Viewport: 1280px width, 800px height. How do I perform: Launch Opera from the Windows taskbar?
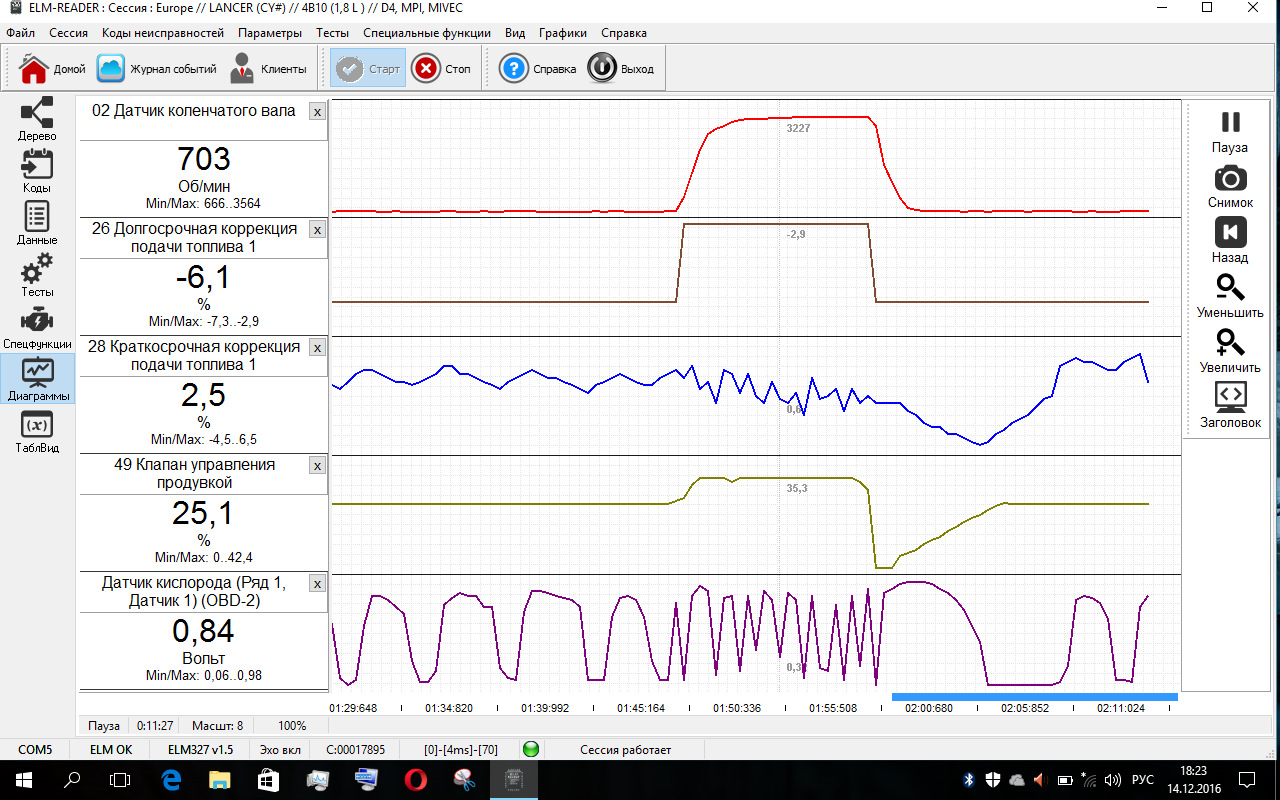(415, 779)
